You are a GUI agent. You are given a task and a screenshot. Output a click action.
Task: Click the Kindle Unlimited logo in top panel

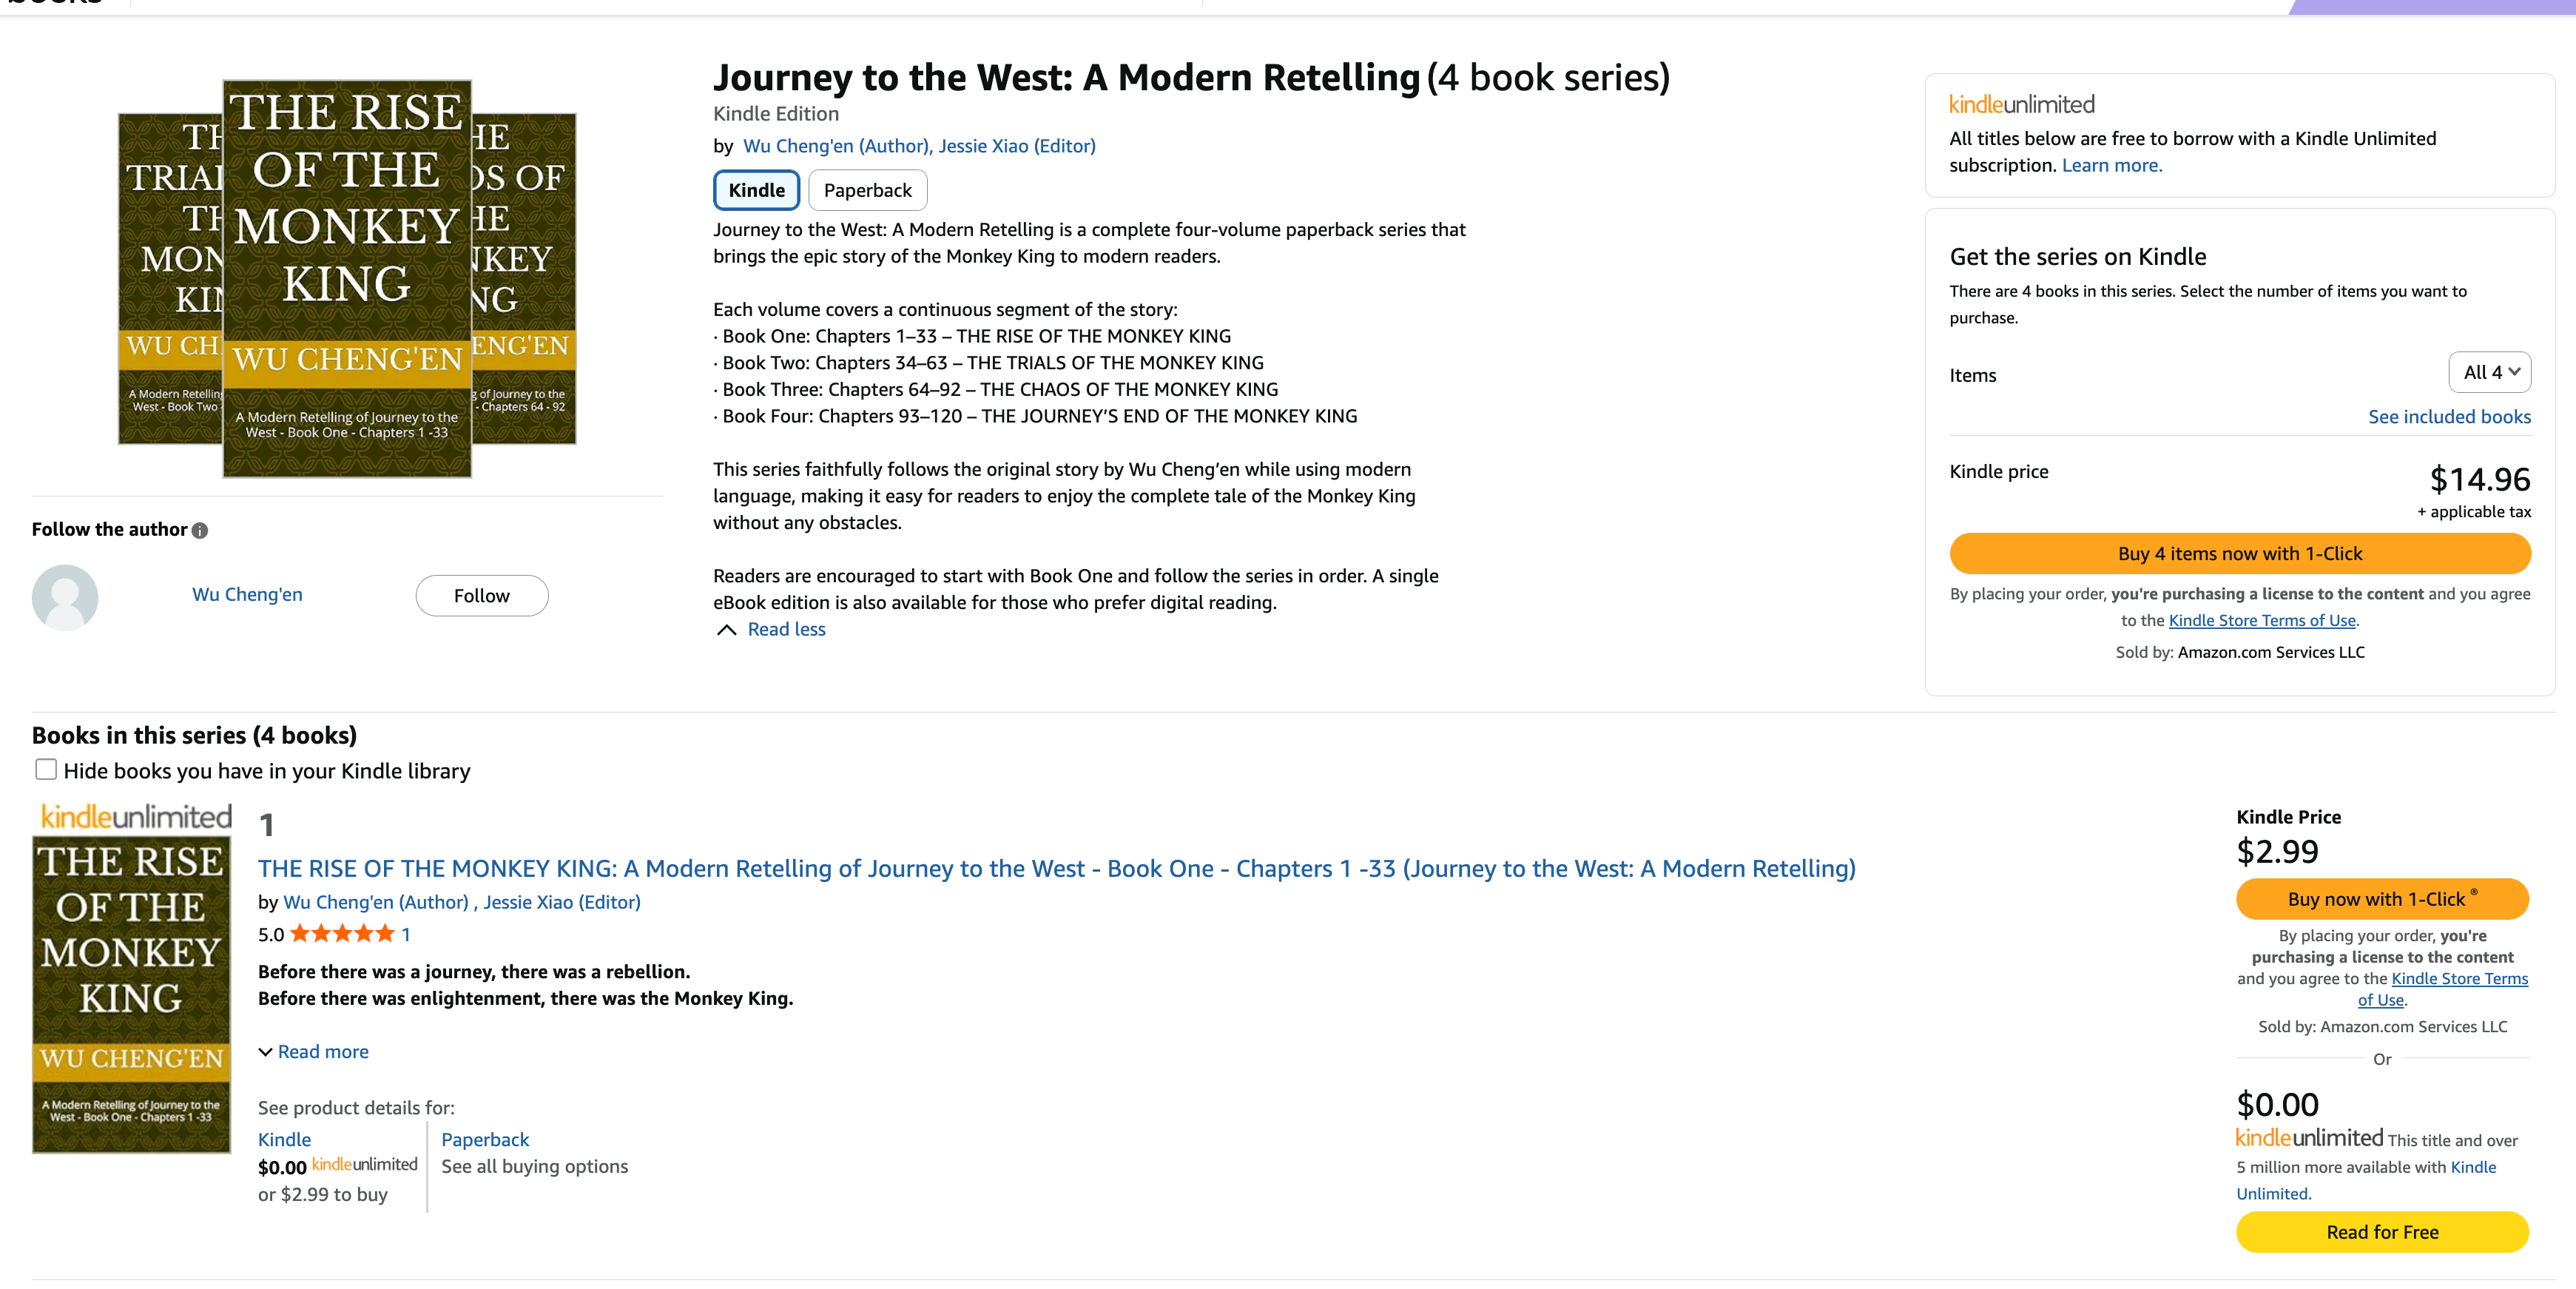pyautogui.click(x=2022, y=104)
